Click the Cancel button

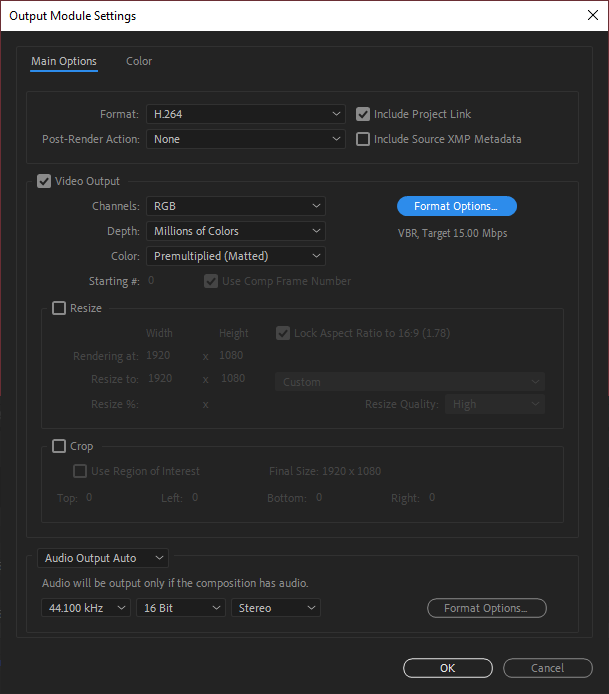click(x=547, y=668)
